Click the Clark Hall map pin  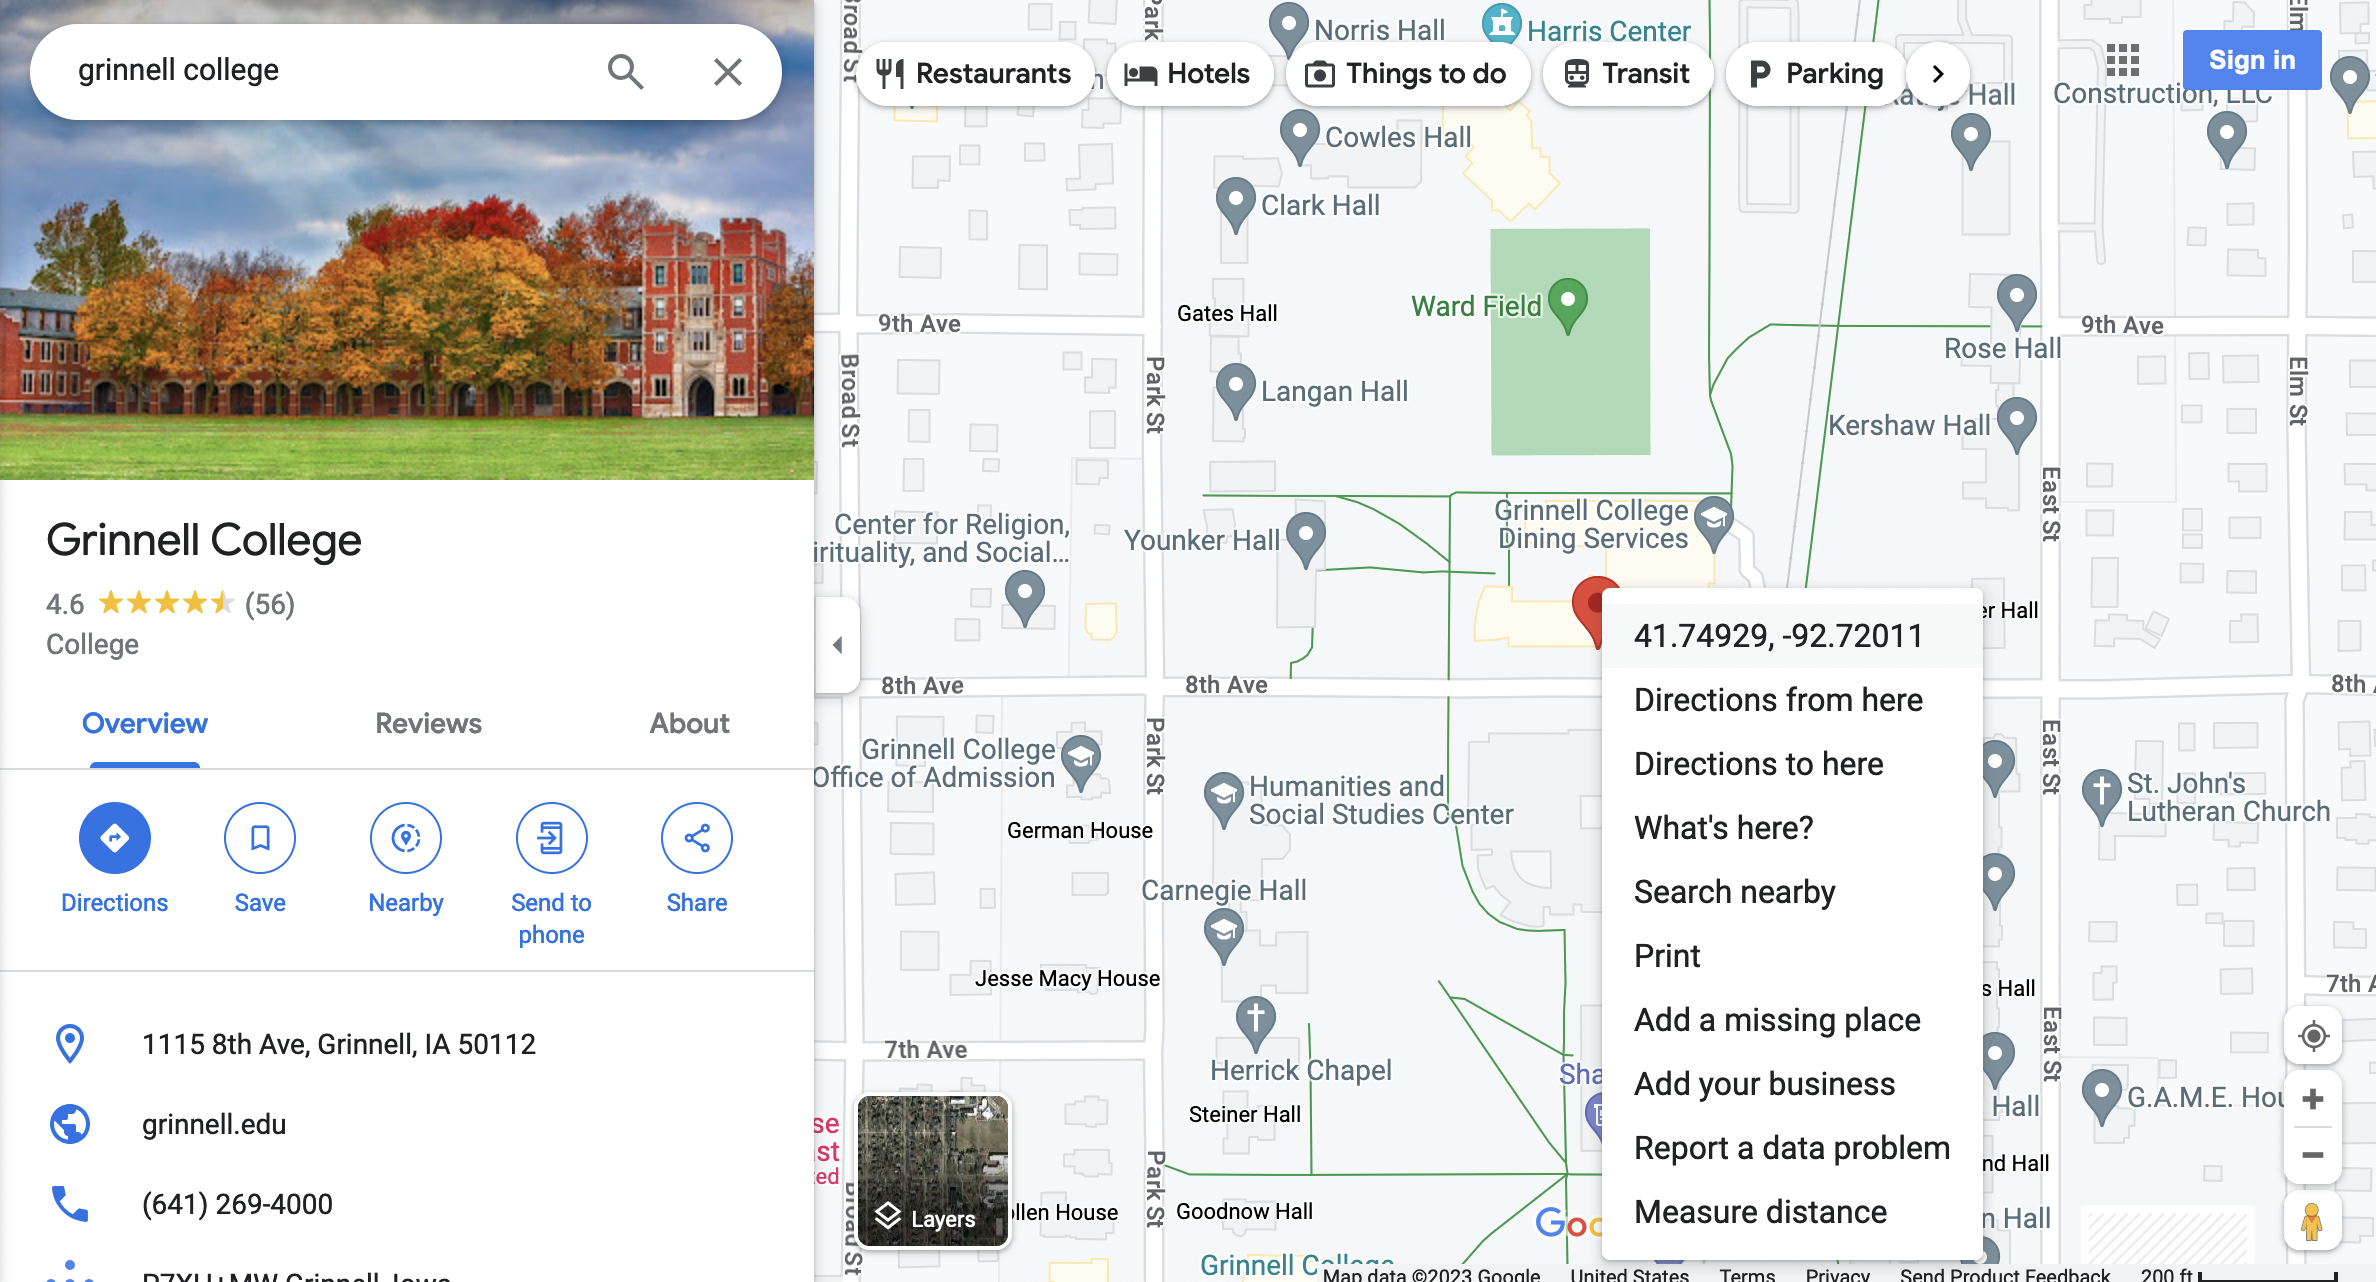(1236, 203)
